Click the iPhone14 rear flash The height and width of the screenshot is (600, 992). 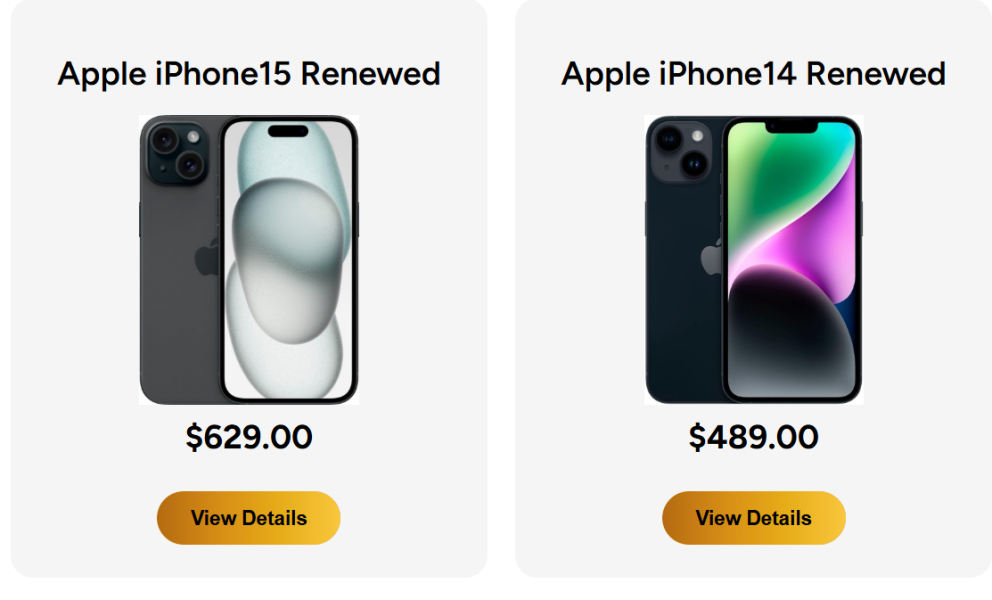[697, 136]
